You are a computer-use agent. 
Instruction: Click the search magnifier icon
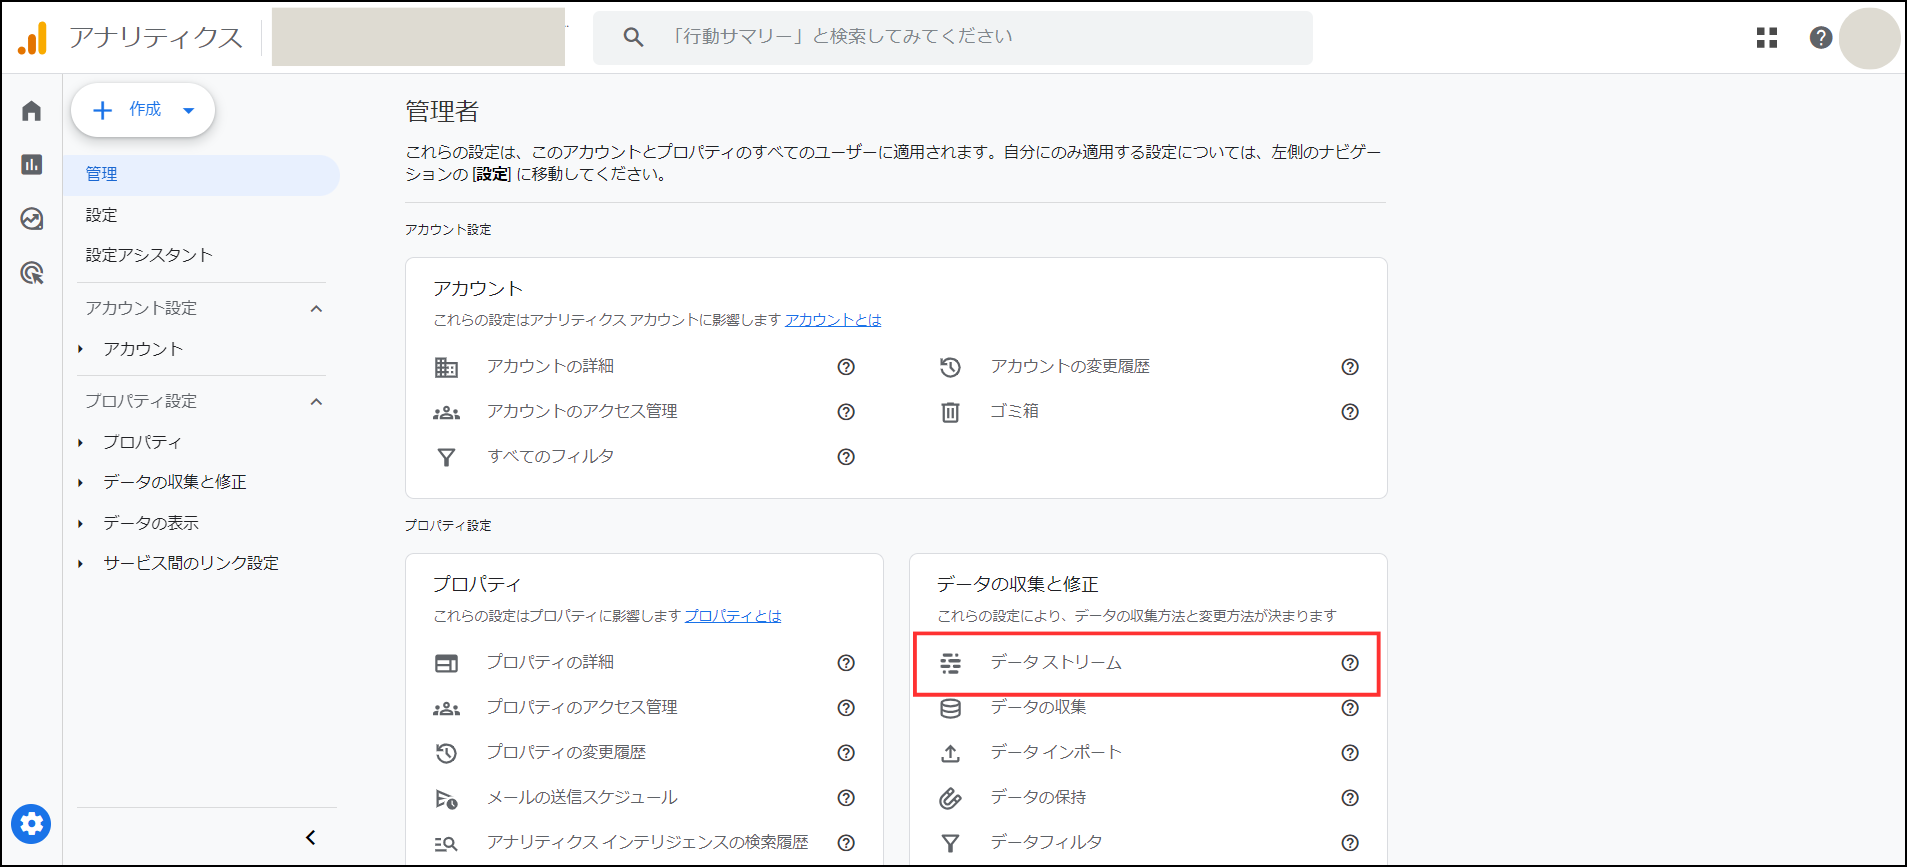[x=633, y=37]
